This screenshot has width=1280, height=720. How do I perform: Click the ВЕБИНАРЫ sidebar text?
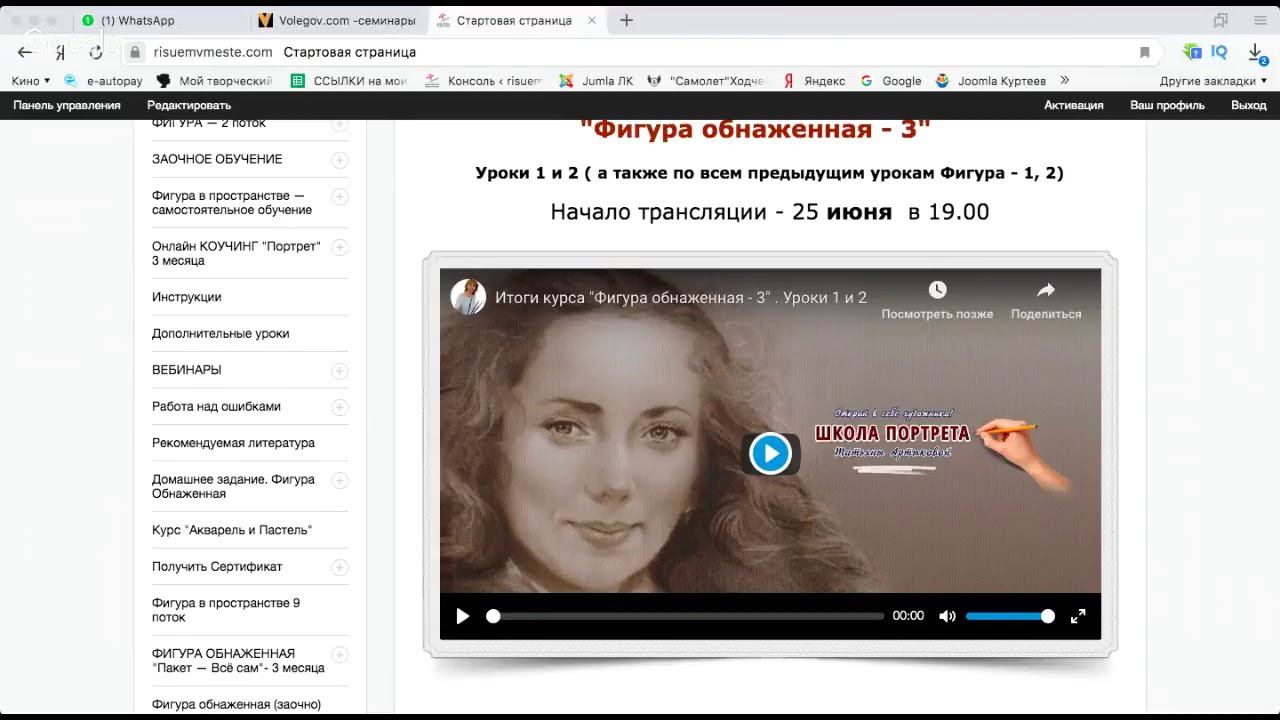[x=187, y=370]
